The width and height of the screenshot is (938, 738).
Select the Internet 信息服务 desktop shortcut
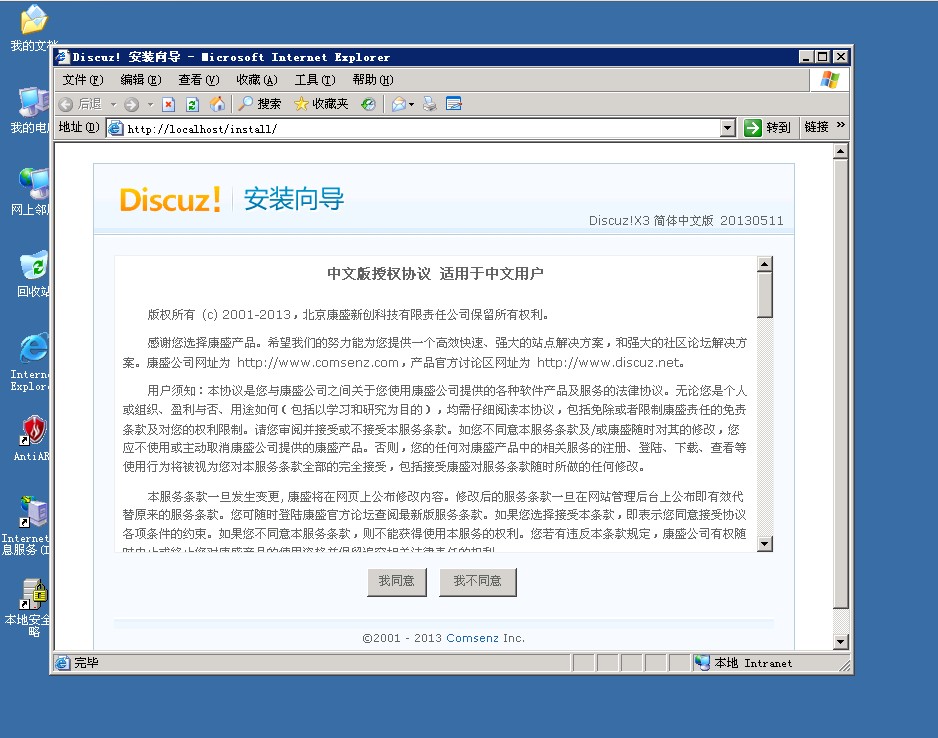(26, 525)
